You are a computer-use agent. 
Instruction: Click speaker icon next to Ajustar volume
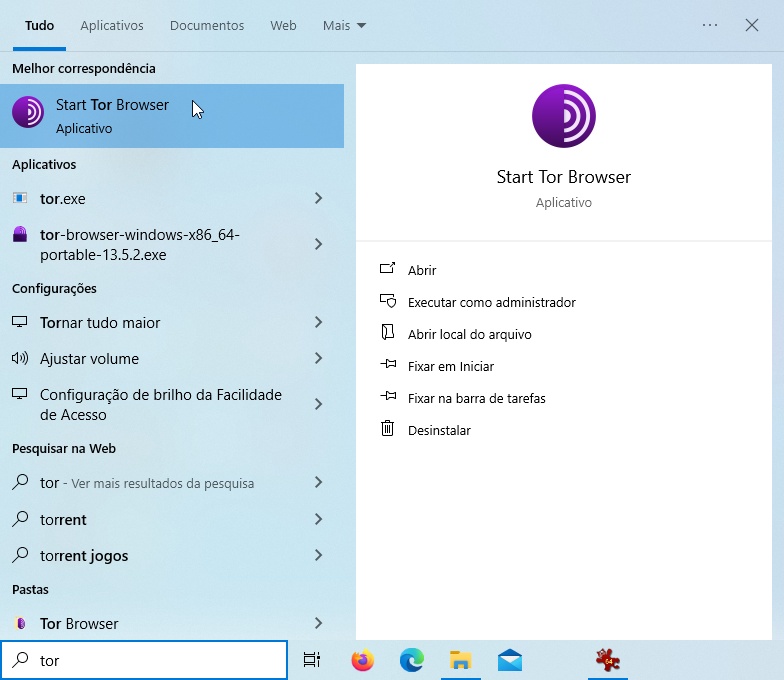coord(20,358)
